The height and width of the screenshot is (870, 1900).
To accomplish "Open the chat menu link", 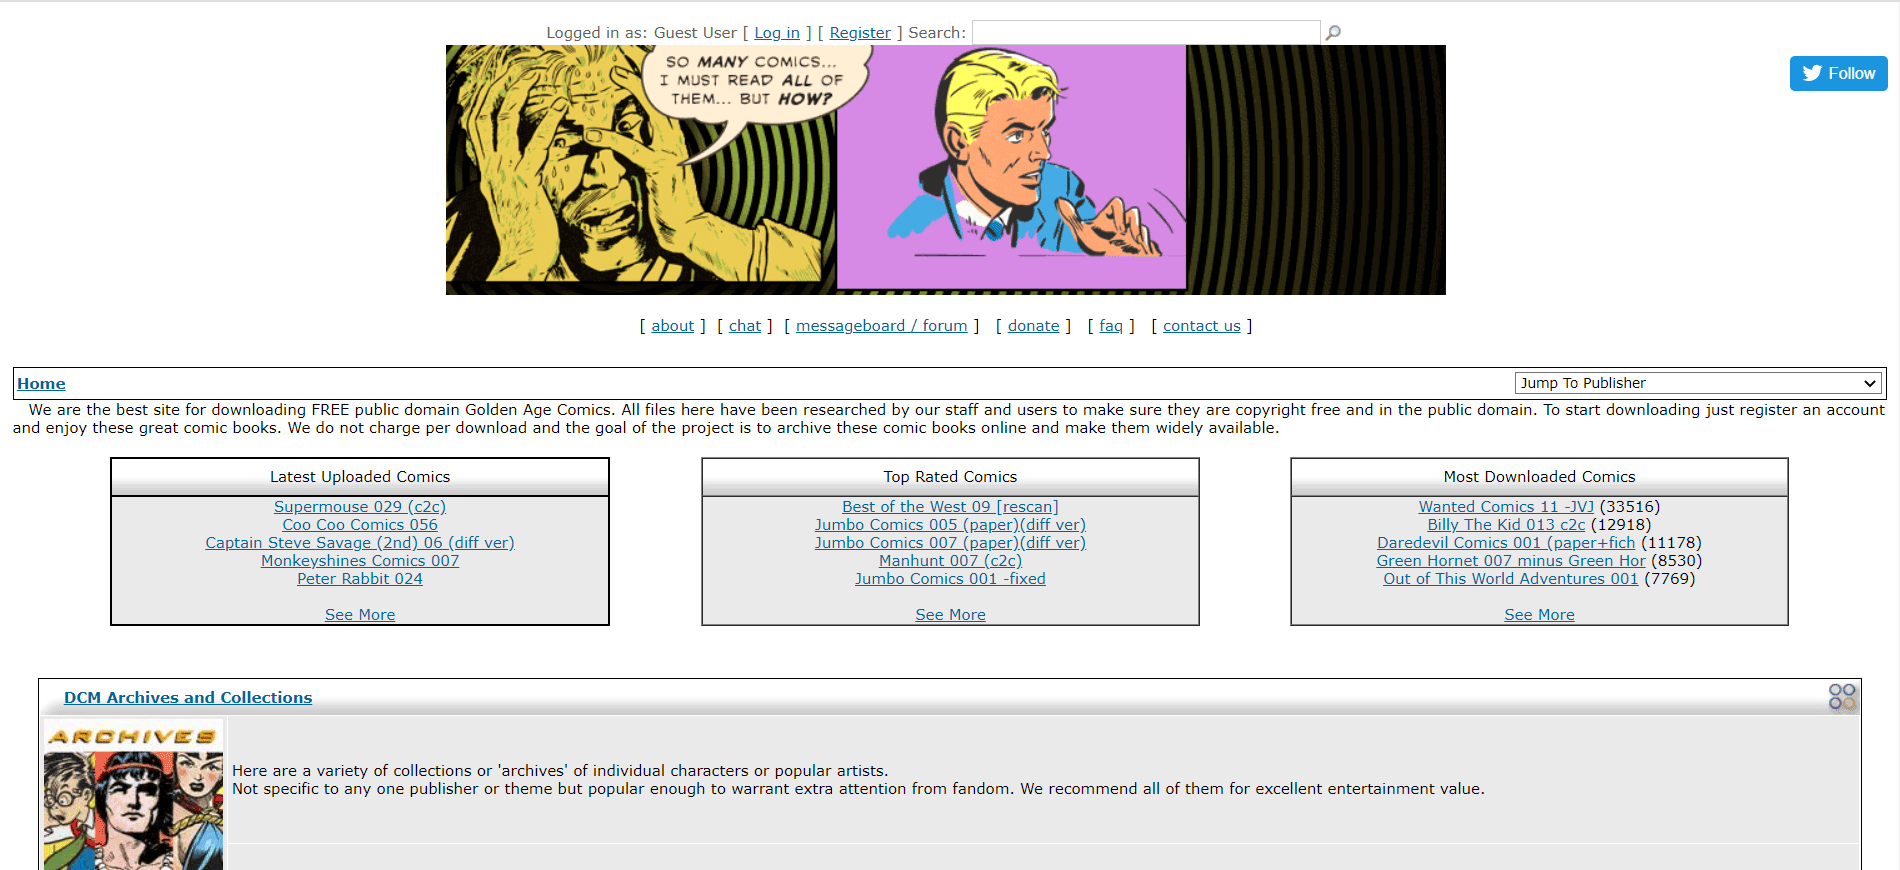I will (745, 326).
